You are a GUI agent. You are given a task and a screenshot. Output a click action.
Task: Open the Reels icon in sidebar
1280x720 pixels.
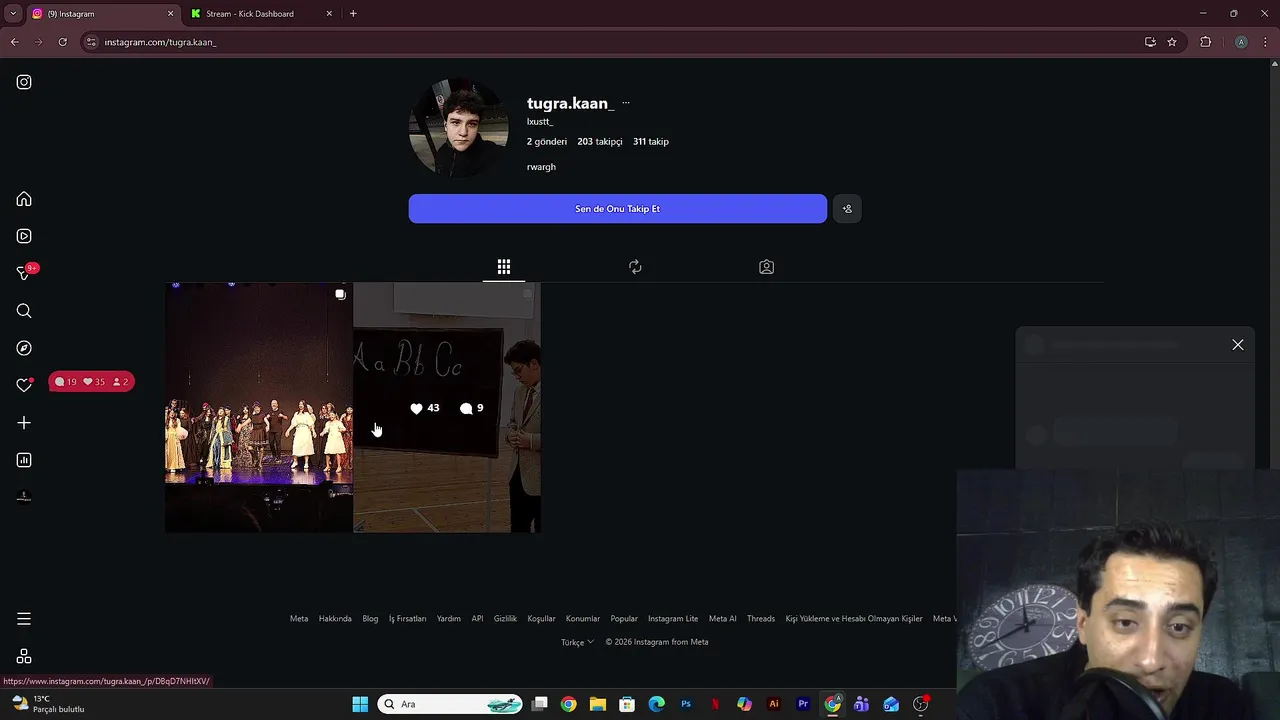[24, 236]
